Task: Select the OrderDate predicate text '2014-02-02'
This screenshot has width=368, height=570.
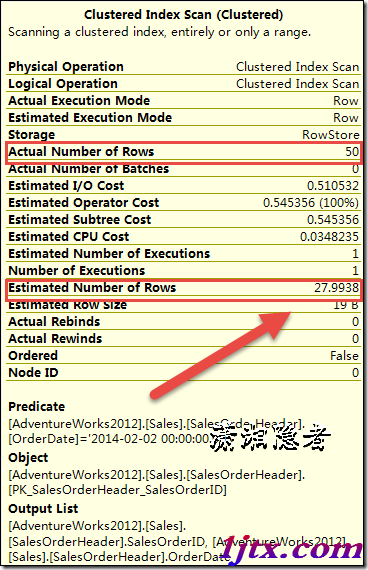Action: [124, 439]
